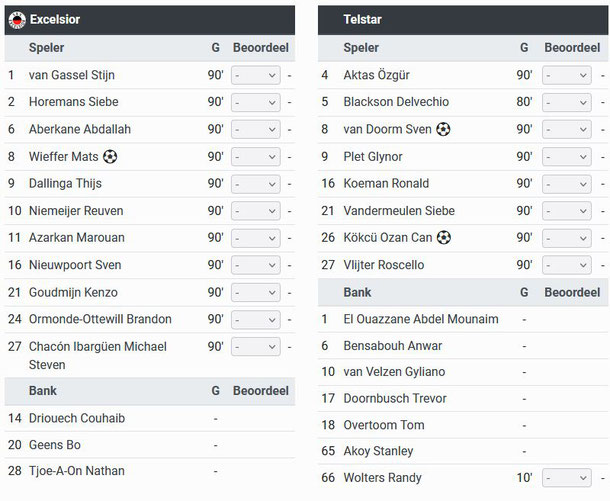Viewport: 610px width, 501px height.
Task: Click the Excelsior team name header
Action: (x=55, y=19)
